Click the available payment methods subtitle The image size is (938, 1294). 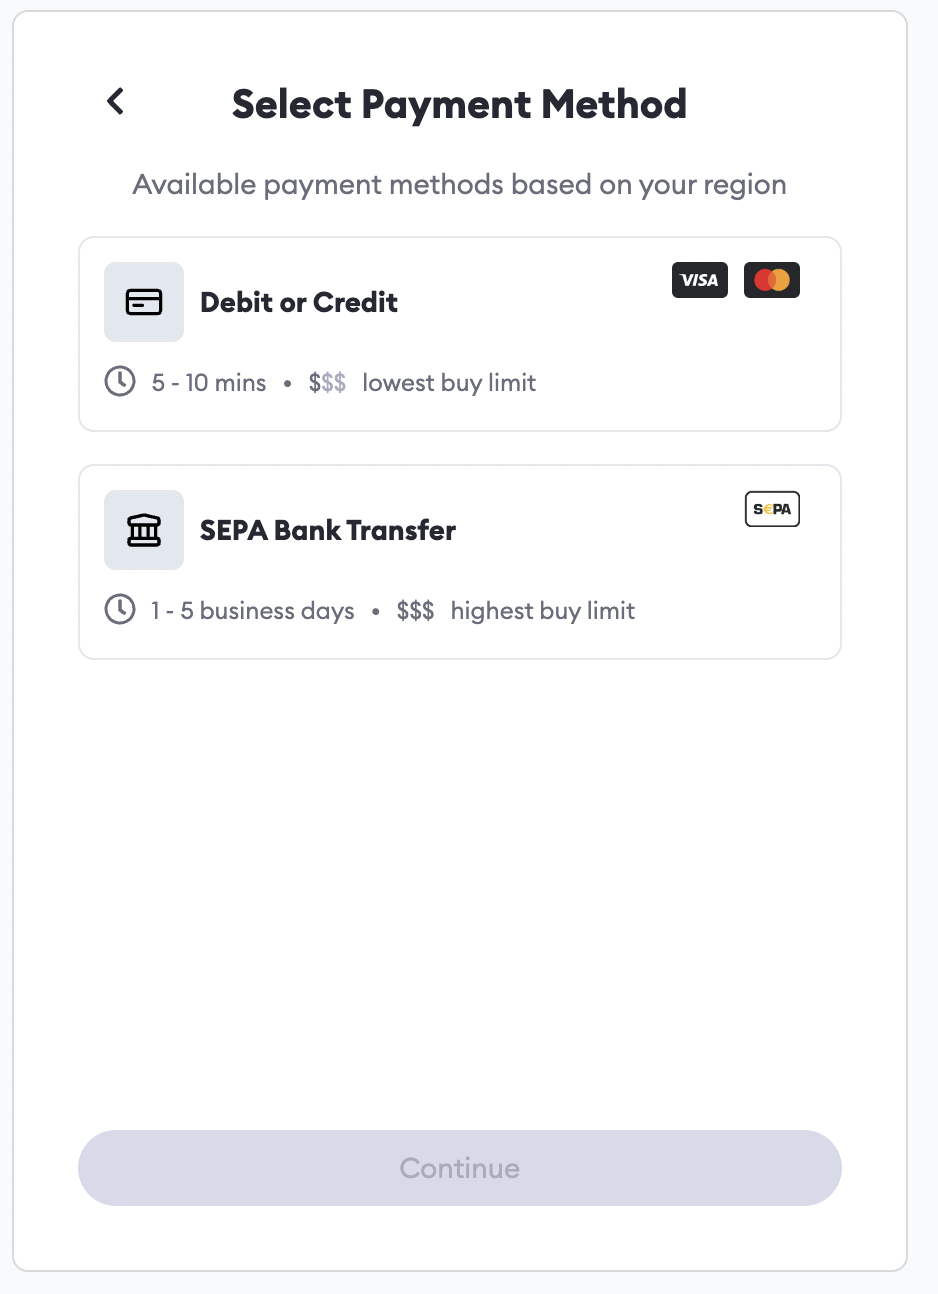click(459, 185)
